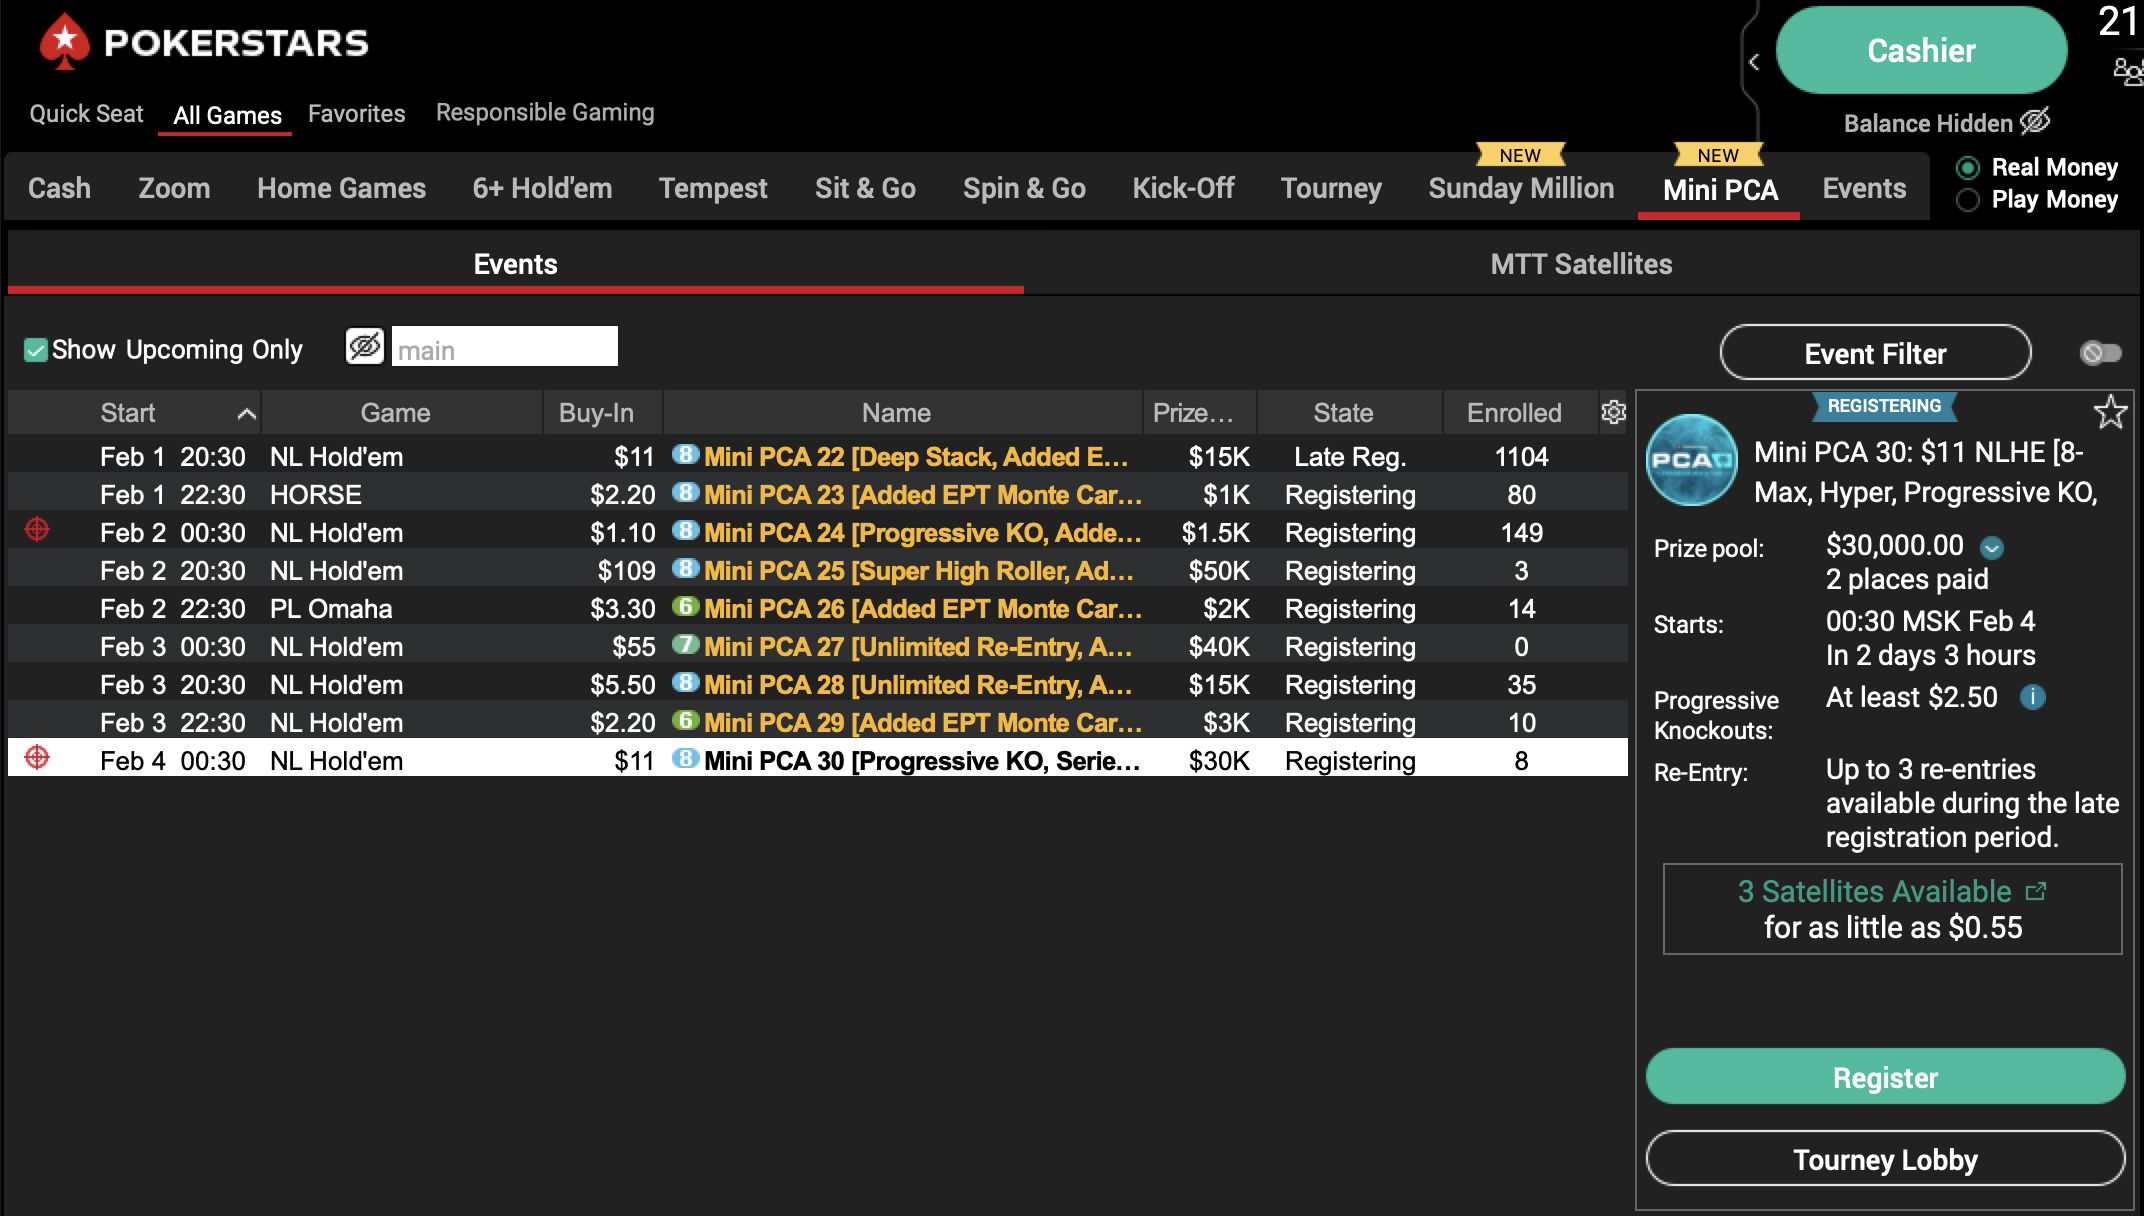Click the target icon on Mini PCA 30 row
The image size is (2144, 1216).
[37, 758]
